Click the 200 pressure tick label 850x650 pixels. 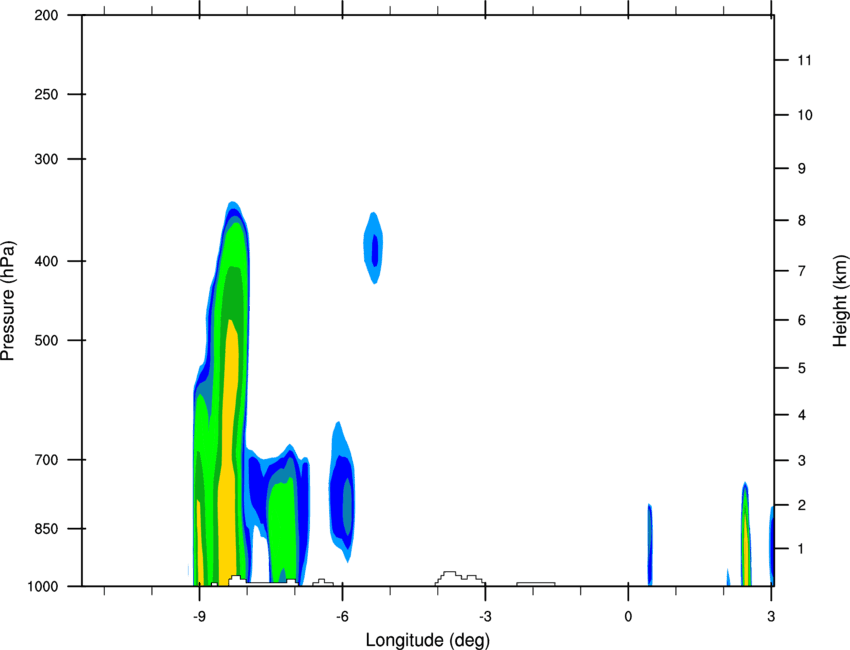47,16
